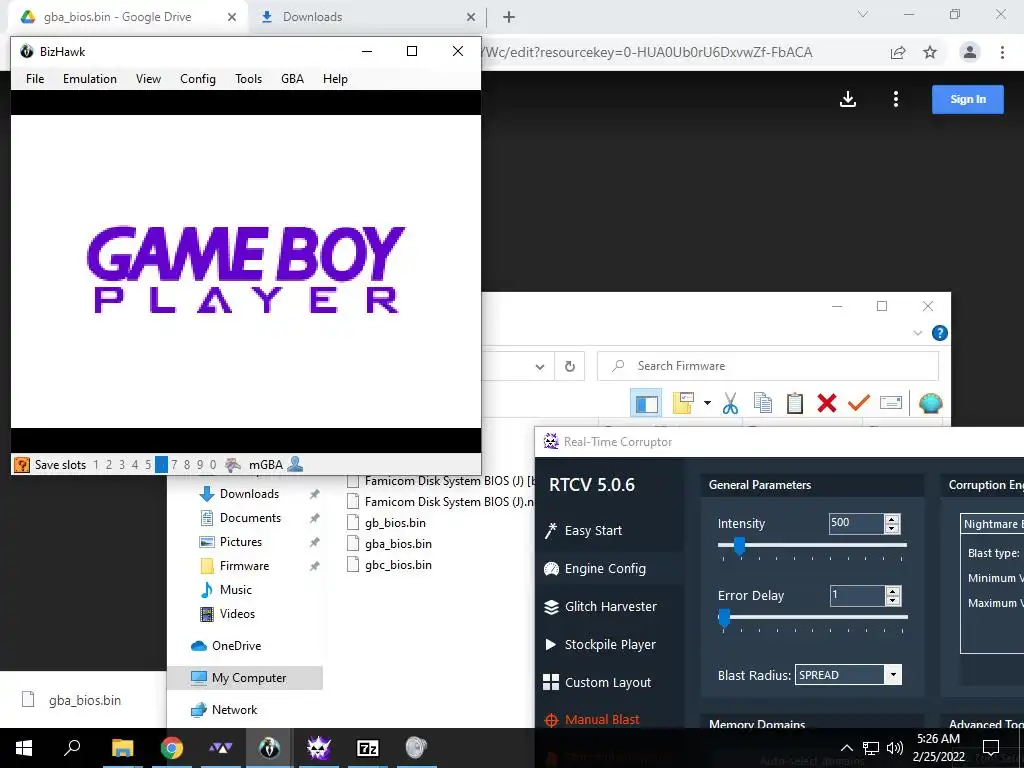Select save slot 1 in BizHawk
Viewport: 1024px width, 768px height.
[96, 465]
